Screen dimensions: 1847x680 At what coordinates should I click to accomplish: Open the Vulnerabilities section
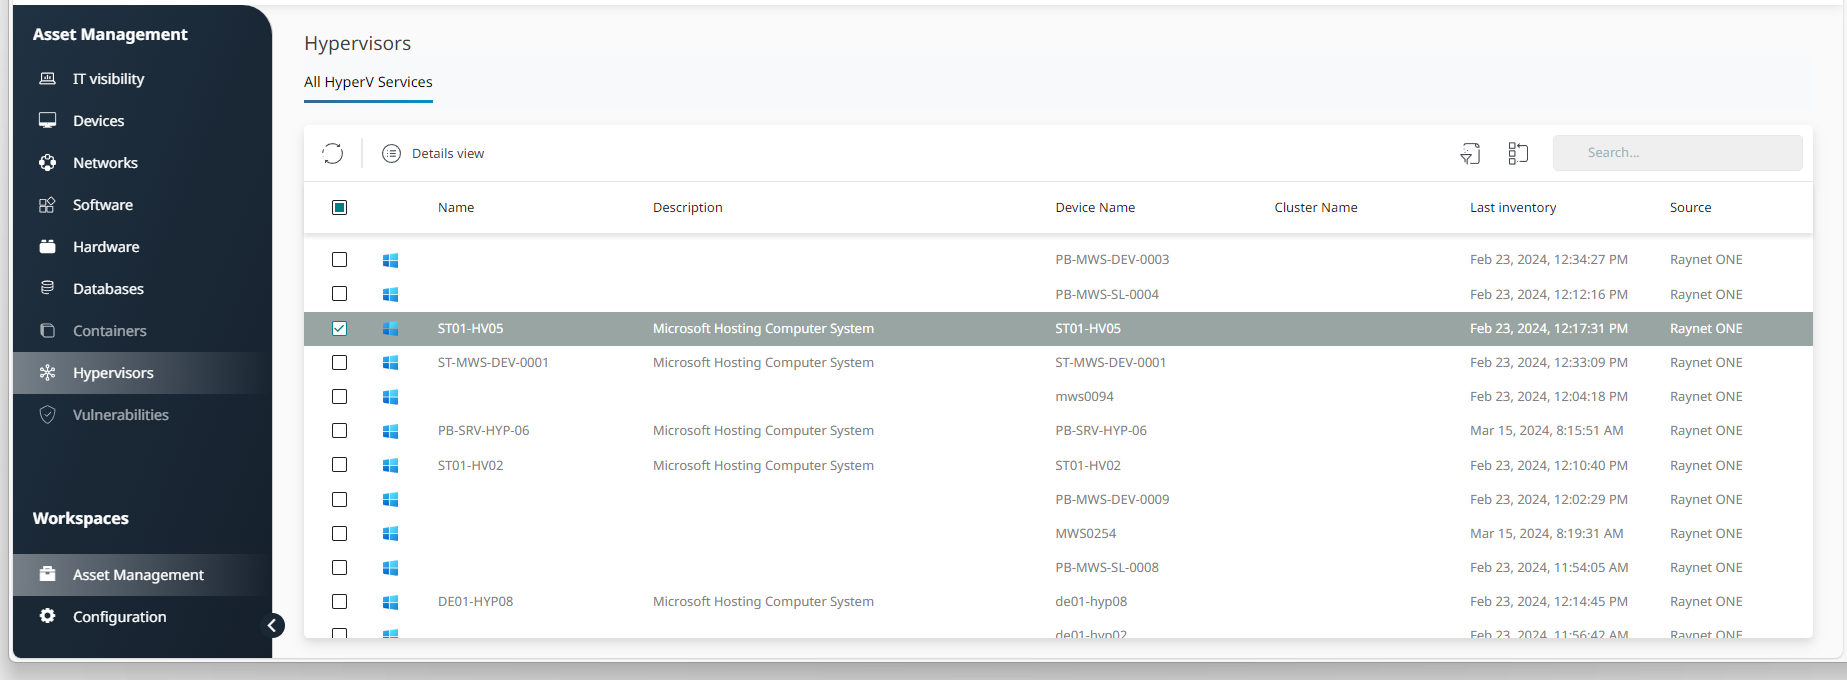pyautogui.click(x=120, y=415)
